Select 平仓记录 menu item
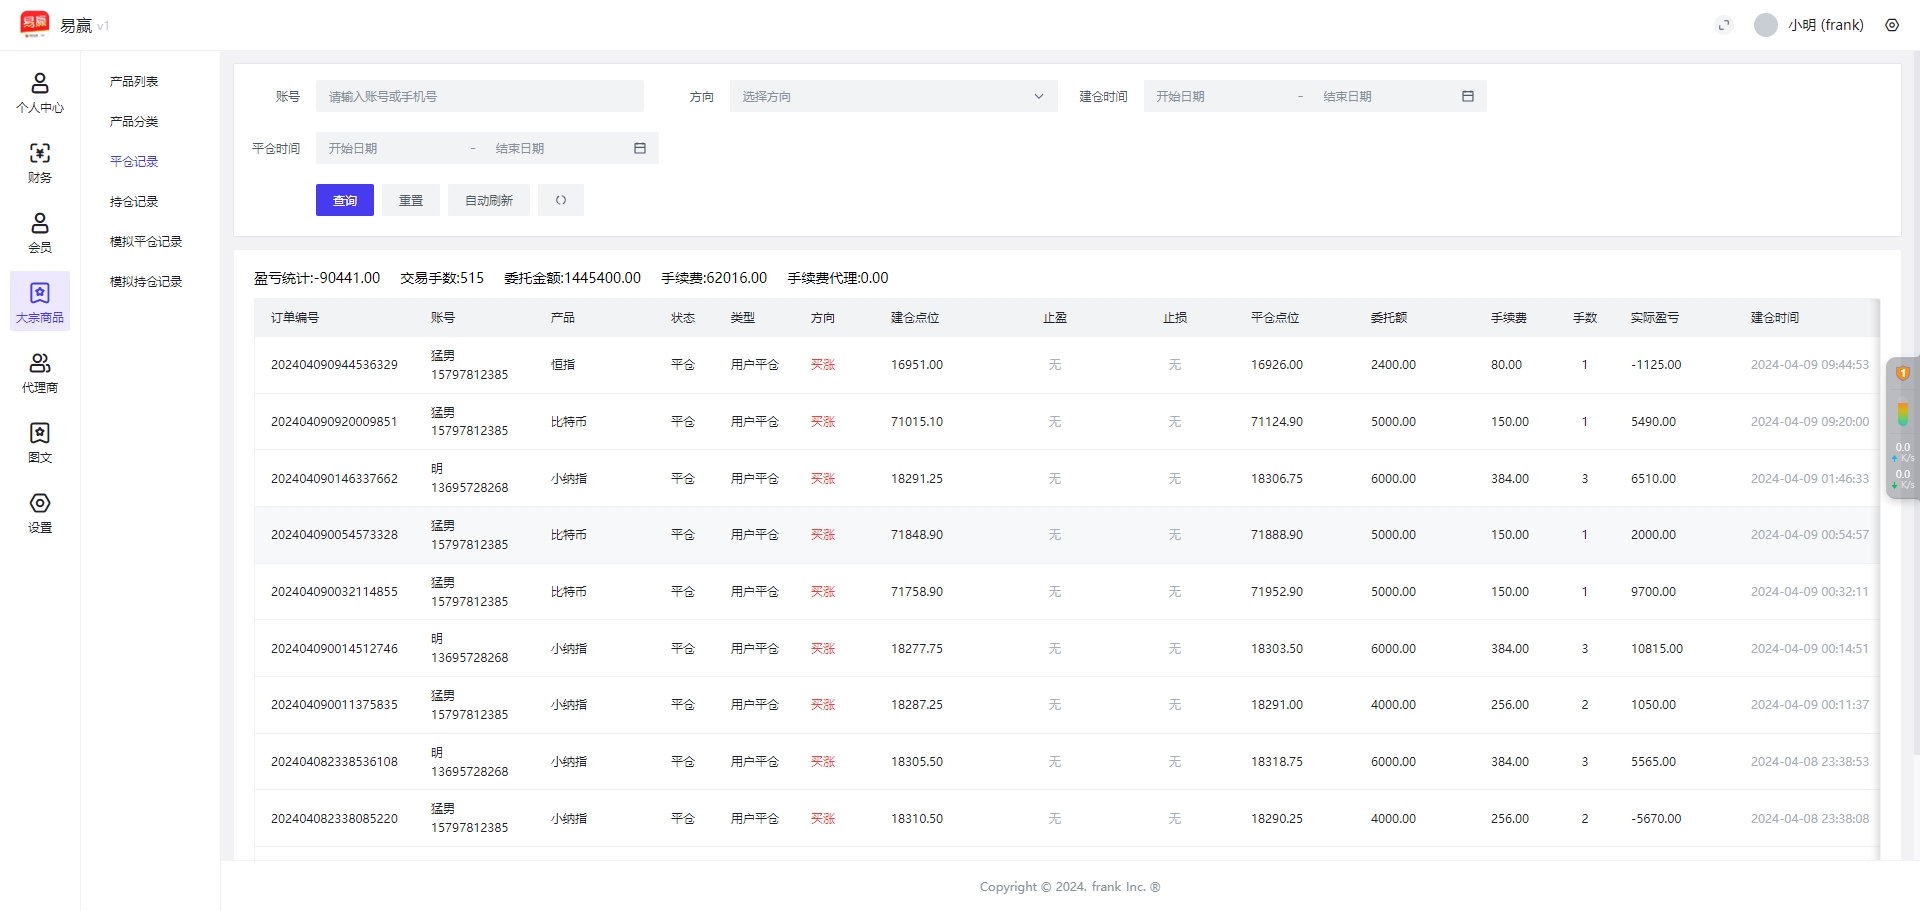Screen dimensions: 1920x911 pos(134,161)
